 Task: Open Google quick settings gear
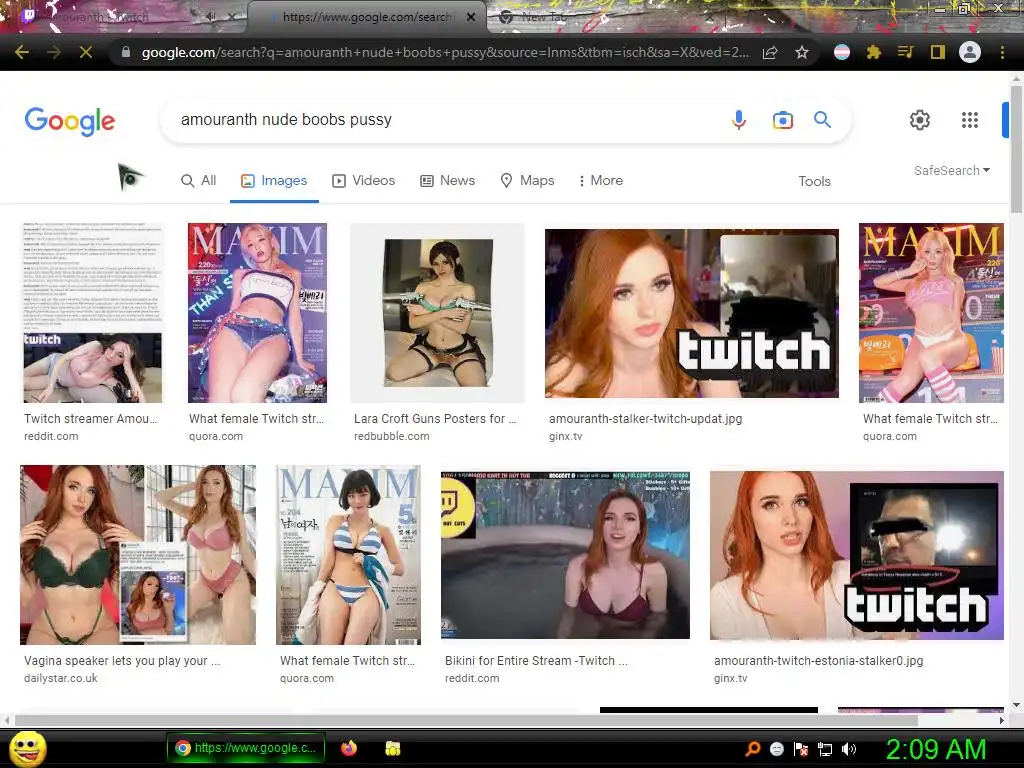920,120
